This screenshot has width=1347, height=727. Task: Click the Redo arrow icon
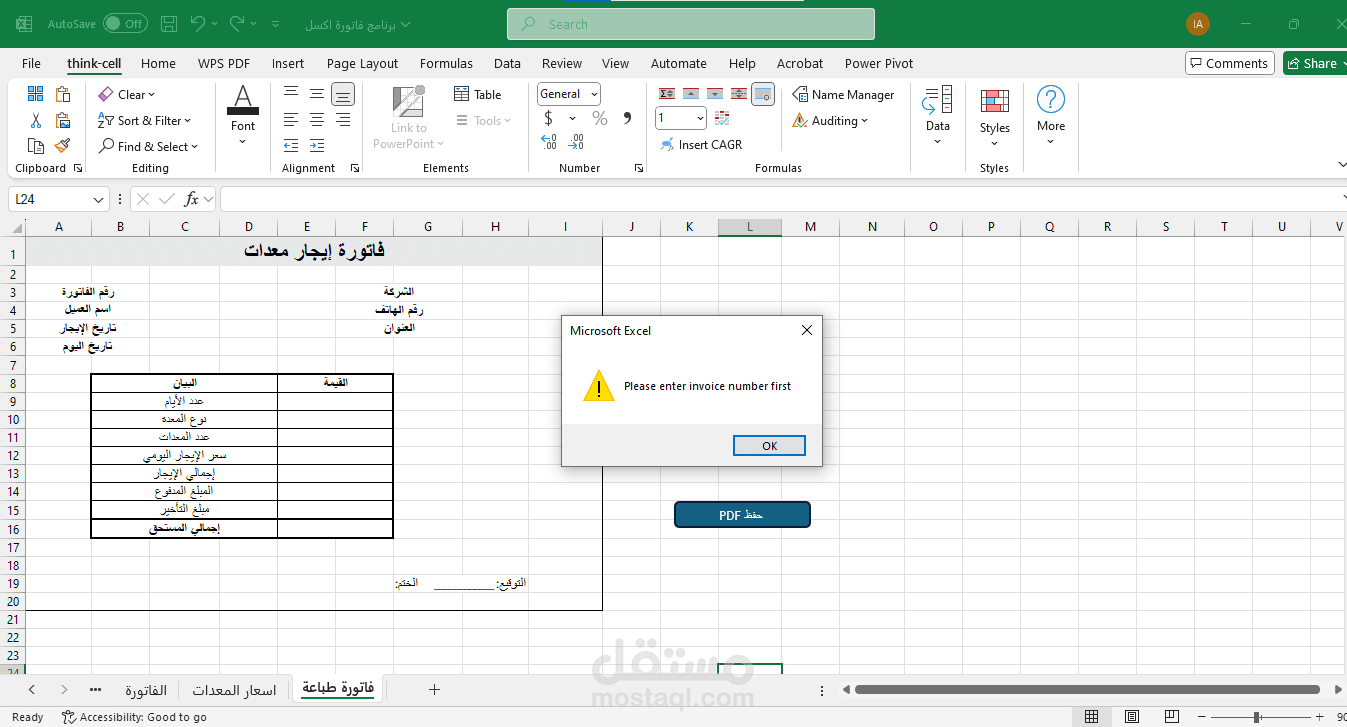(237, 23)
